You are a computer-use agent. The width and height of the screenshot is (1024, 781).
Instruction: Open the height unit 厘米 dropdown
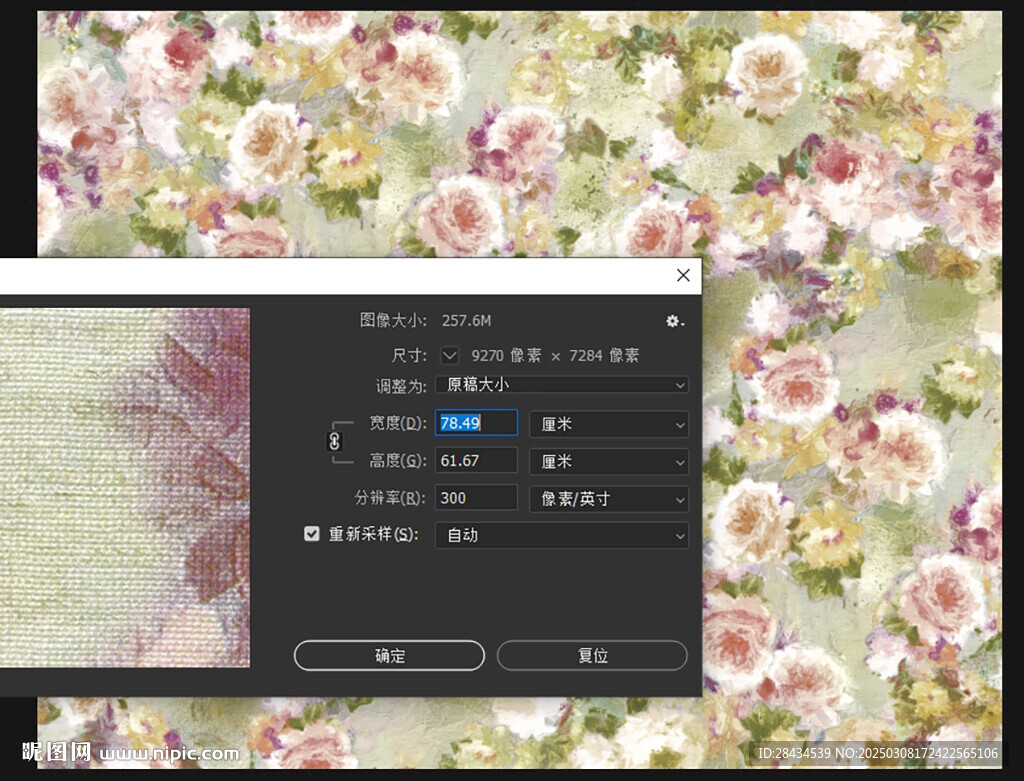[609, 461]
